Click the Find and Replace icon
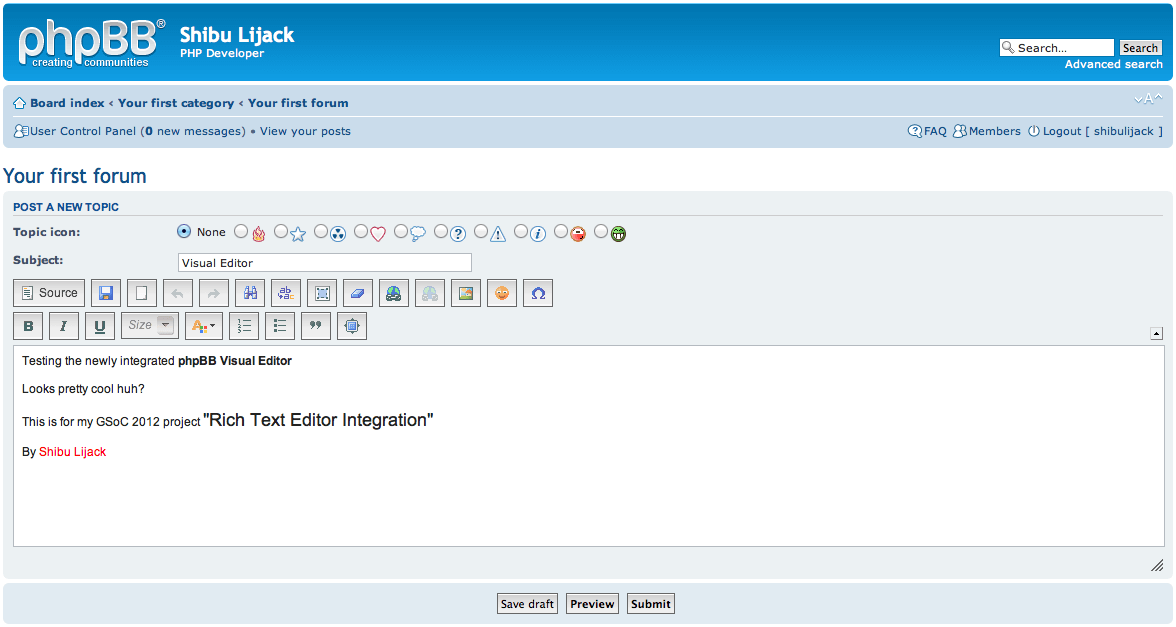 tap(285, 292)
